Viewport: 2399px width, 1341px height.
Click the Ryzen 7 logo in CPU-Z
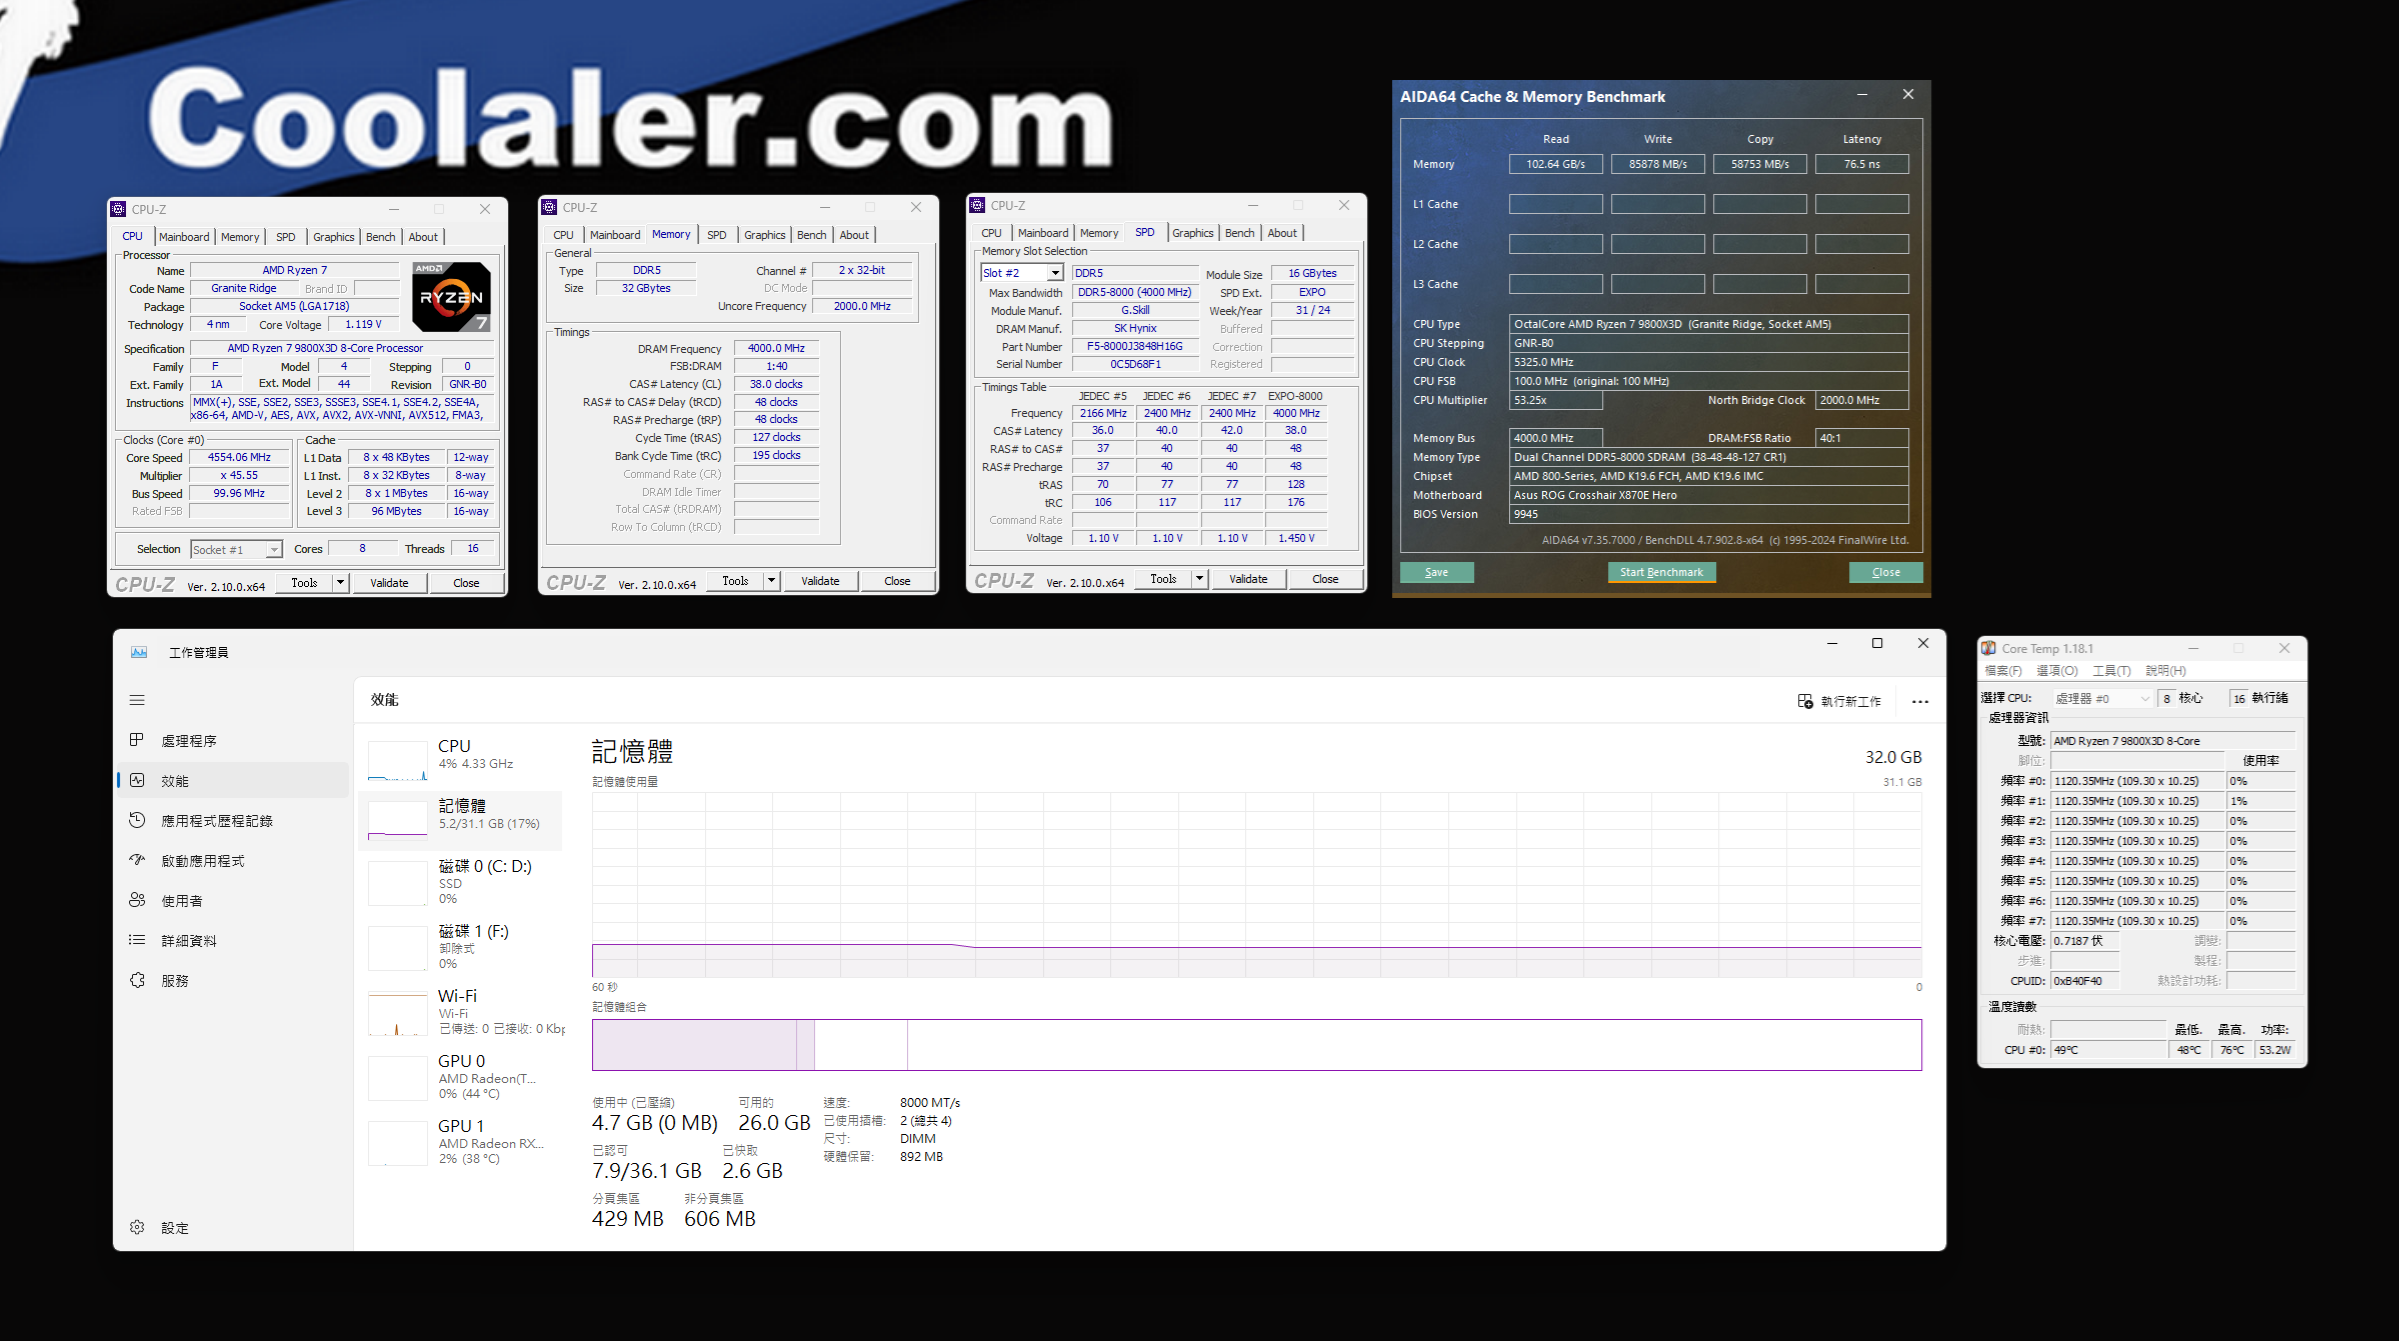(x=452, y=297)
